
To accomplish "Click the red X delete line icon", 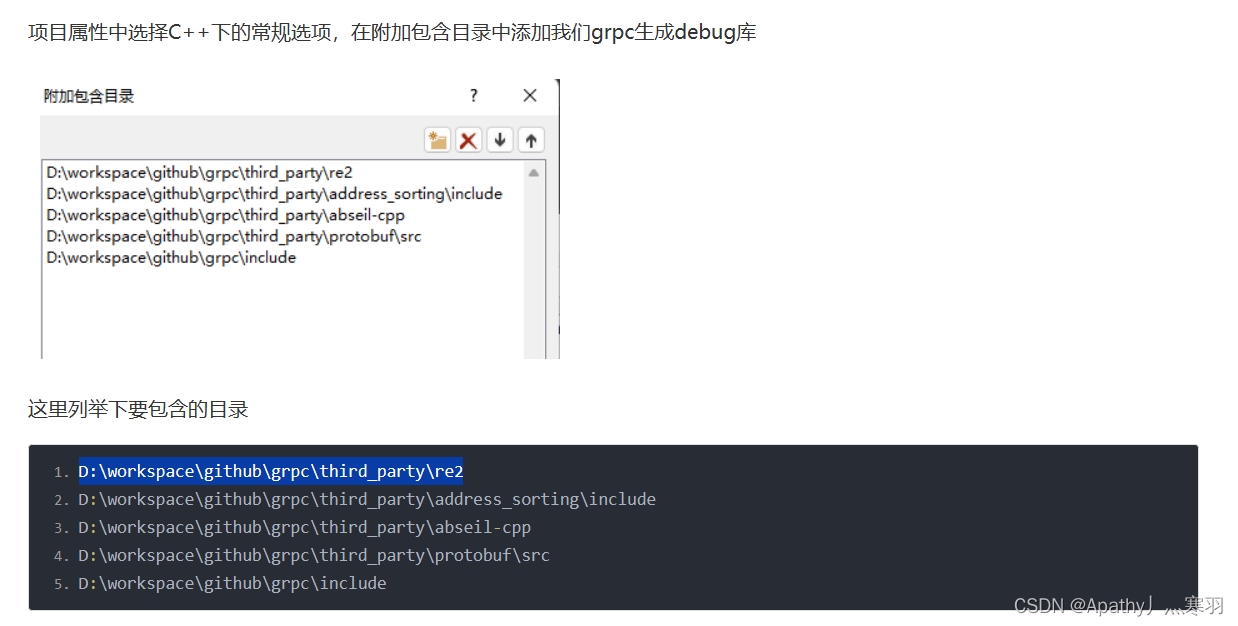I will pyautogui.click(x=468, y=139).
